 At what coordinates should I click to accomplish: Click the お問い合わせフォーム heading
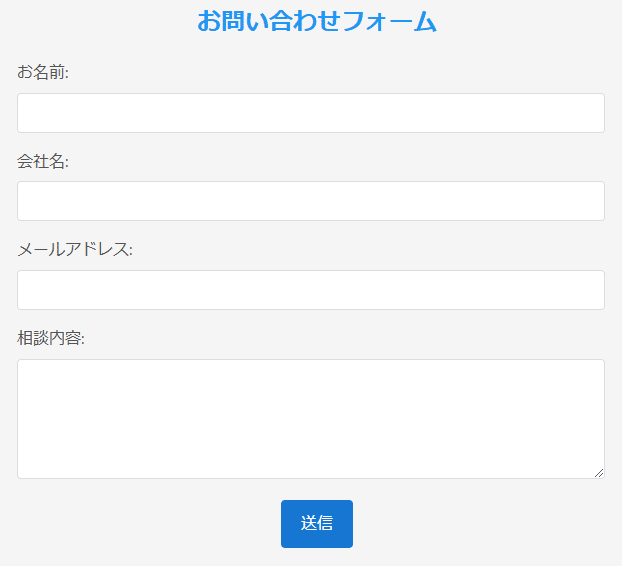coord(317,21)
